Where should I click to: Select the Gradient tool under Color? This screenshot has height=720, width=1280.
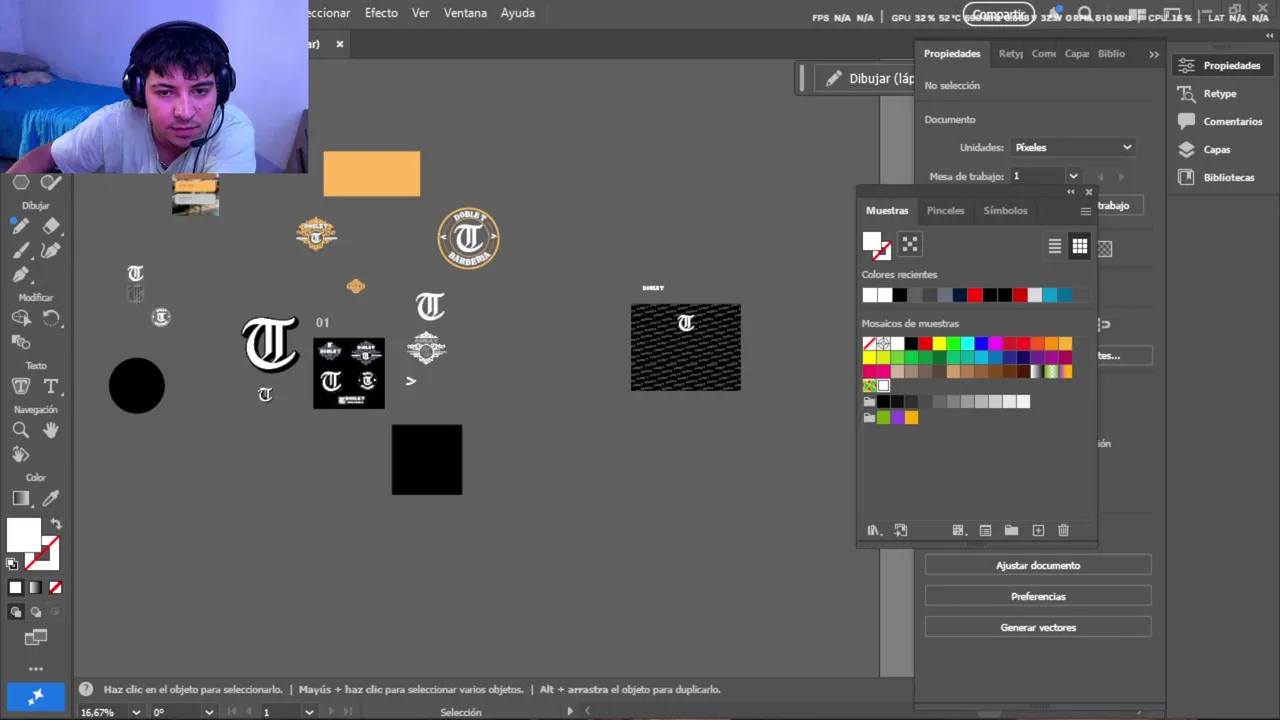(20, 498)
